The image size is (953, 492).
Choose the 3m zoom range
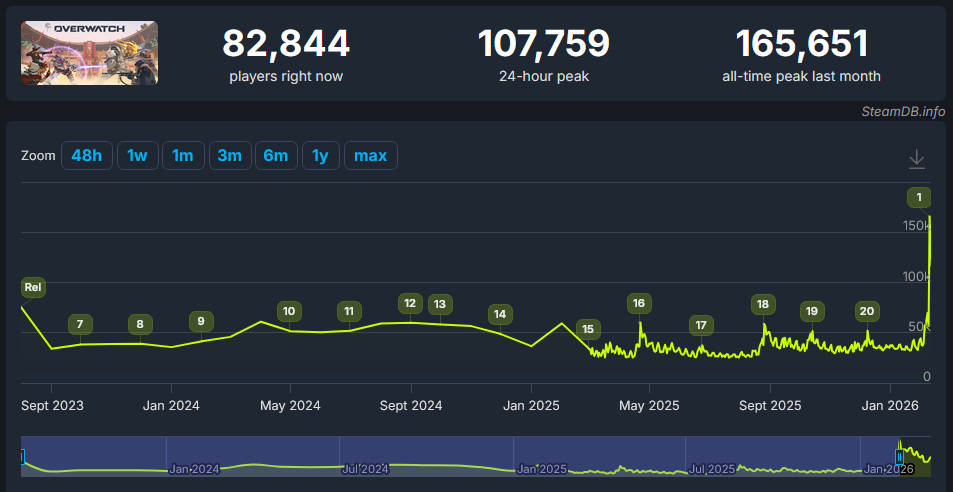(x=230, y=156)
